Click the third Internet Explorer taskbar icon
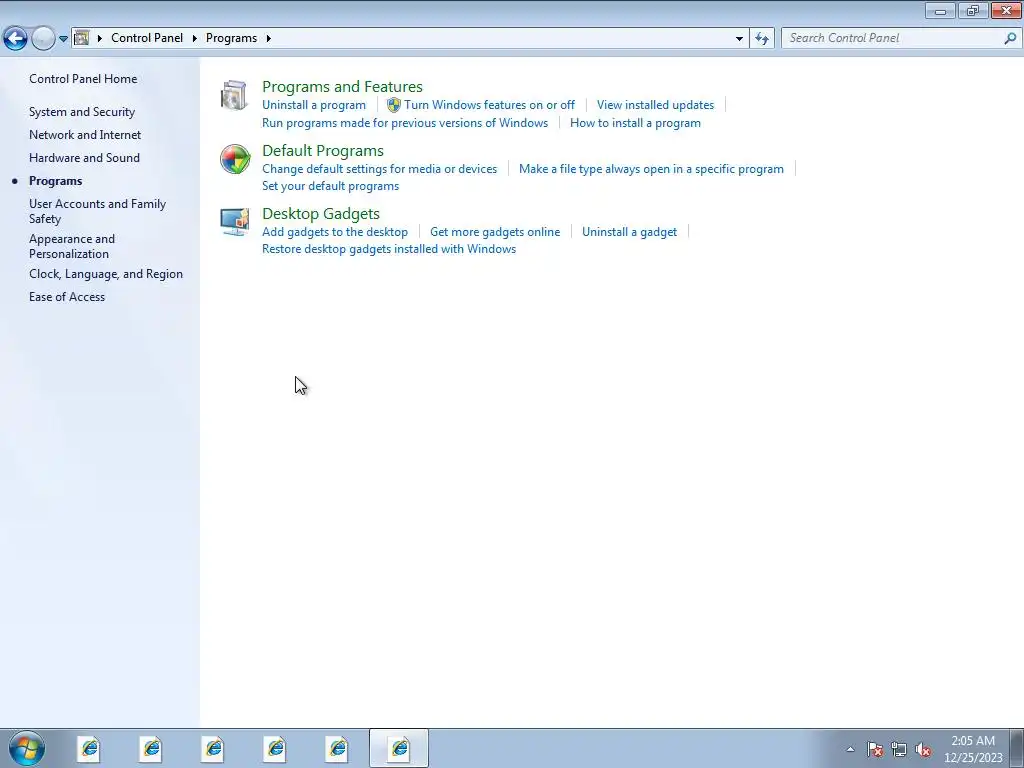 [x=214, y=748]
